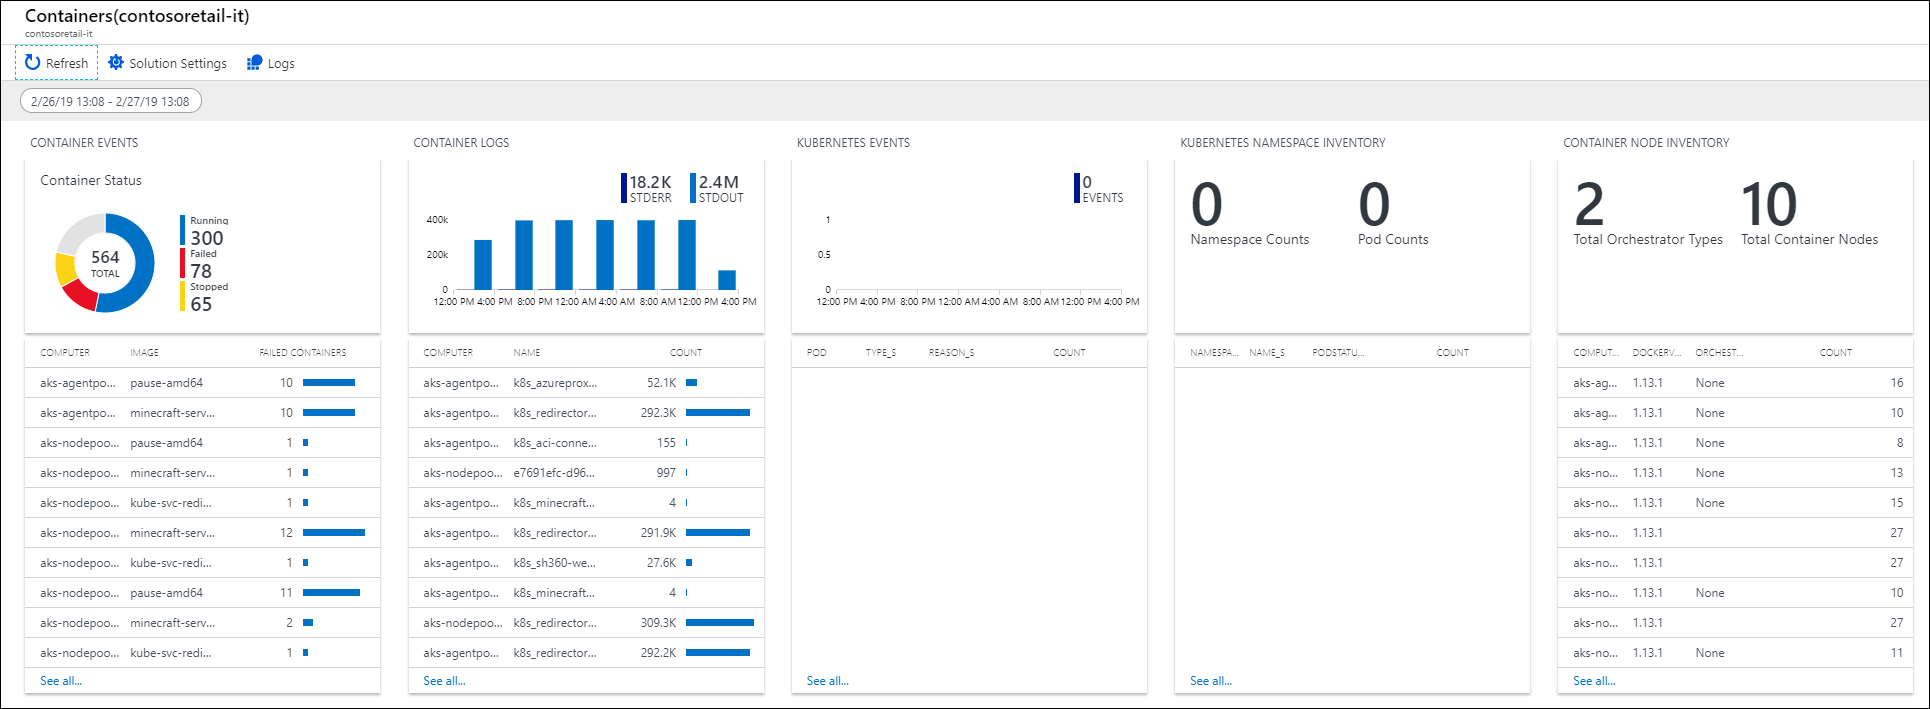1930x709 pixels.
Task: Click COUNT header in Container Logs table
Action: pyautogui.click(x=686, y=353)
